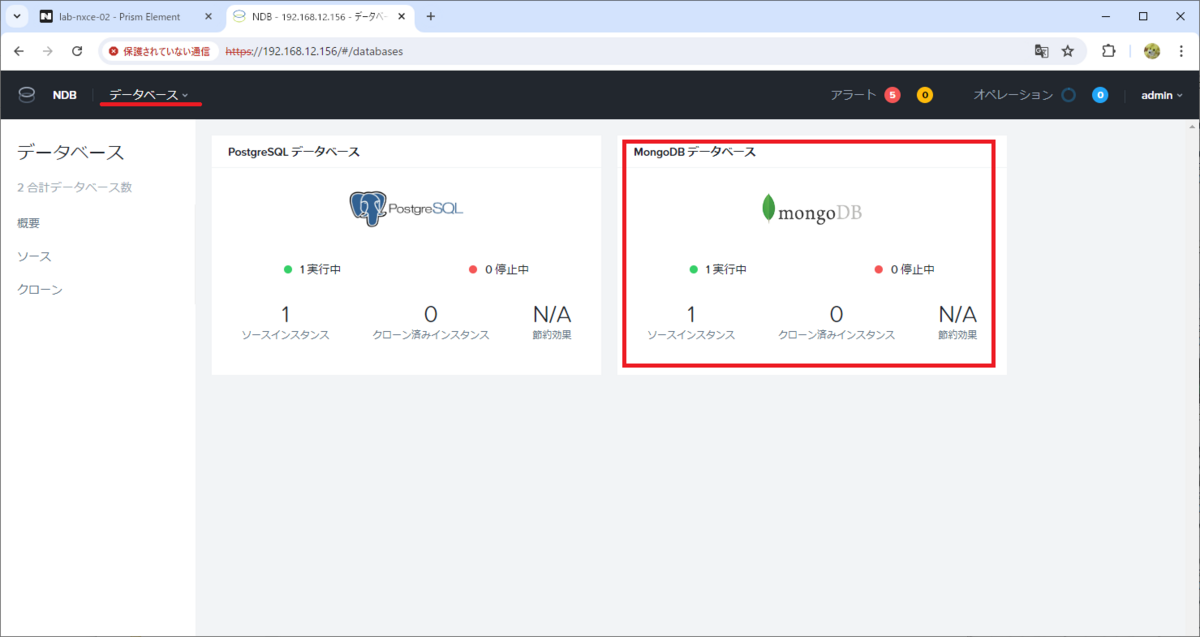Click PostgreSQL 1 実行中 status
Screen dimensions: 1200x637
coord(313,269)
